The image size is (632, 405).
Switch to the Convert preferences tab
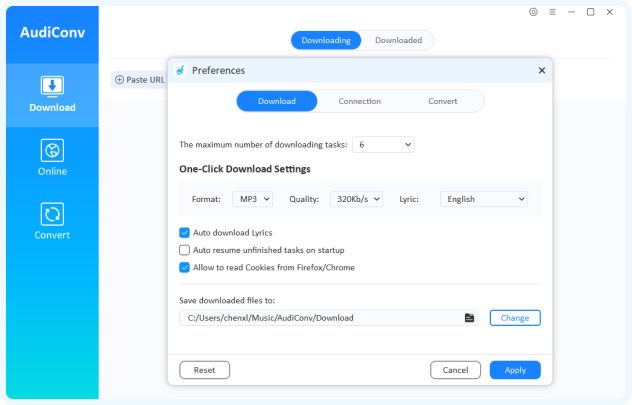[x=443, y=101]
